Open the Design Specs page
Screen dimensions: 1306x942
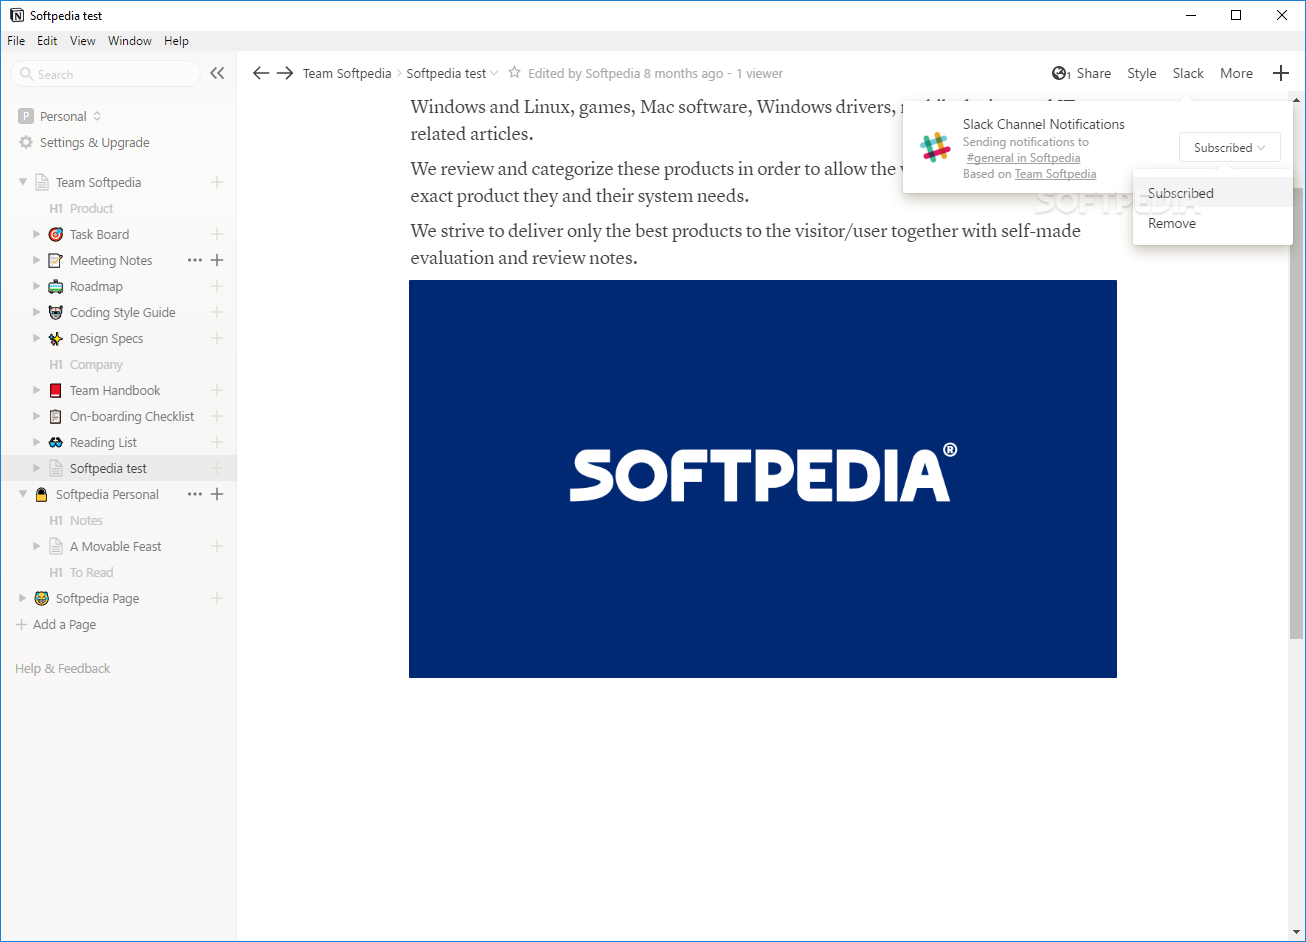click(107, 338)
